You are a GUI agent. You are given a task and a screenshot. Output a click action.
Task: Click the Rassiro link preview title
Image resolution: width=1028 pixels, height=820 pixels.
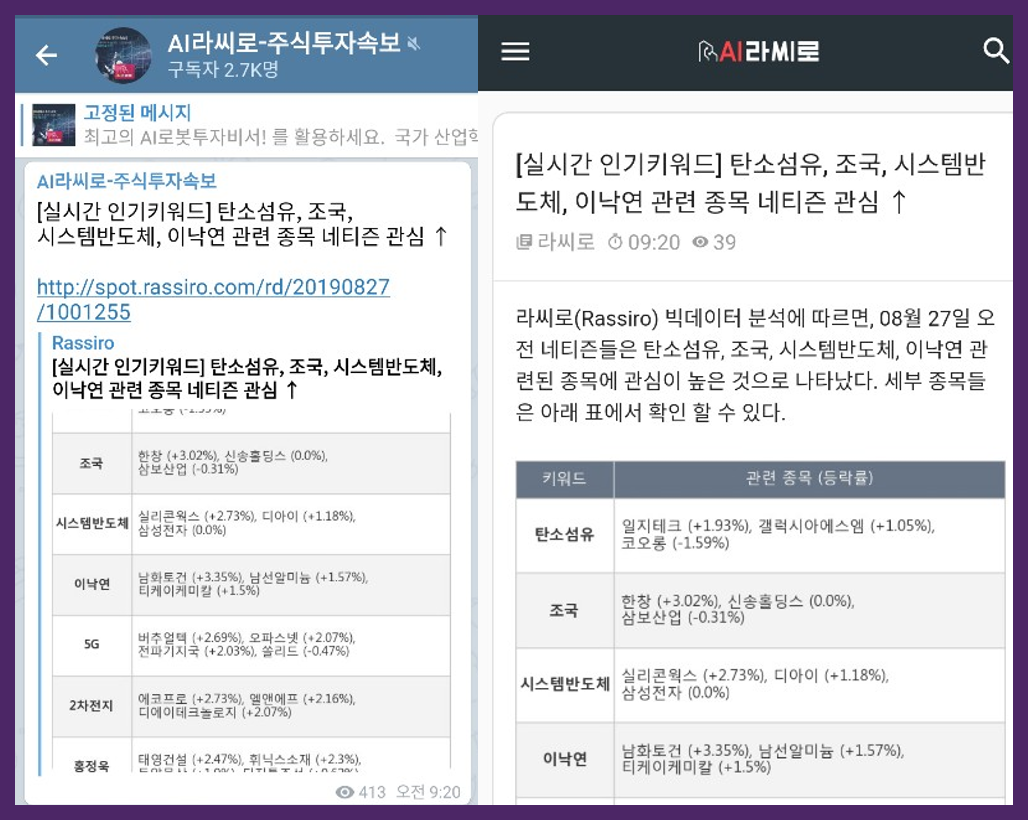point(82,343)
